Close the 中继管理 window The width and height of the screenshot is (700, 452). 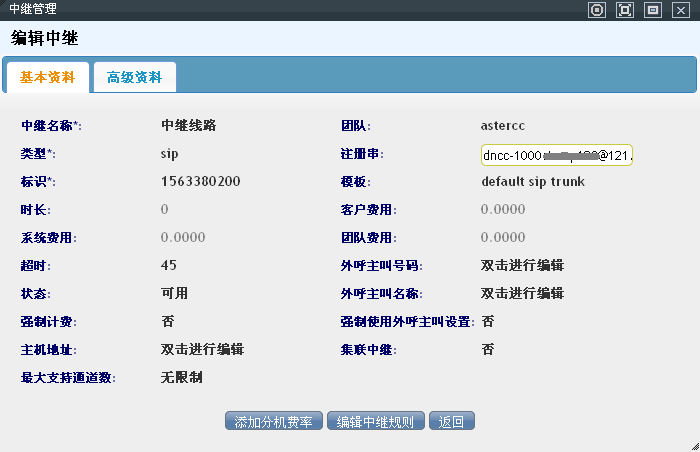click(x=682, y=10)
